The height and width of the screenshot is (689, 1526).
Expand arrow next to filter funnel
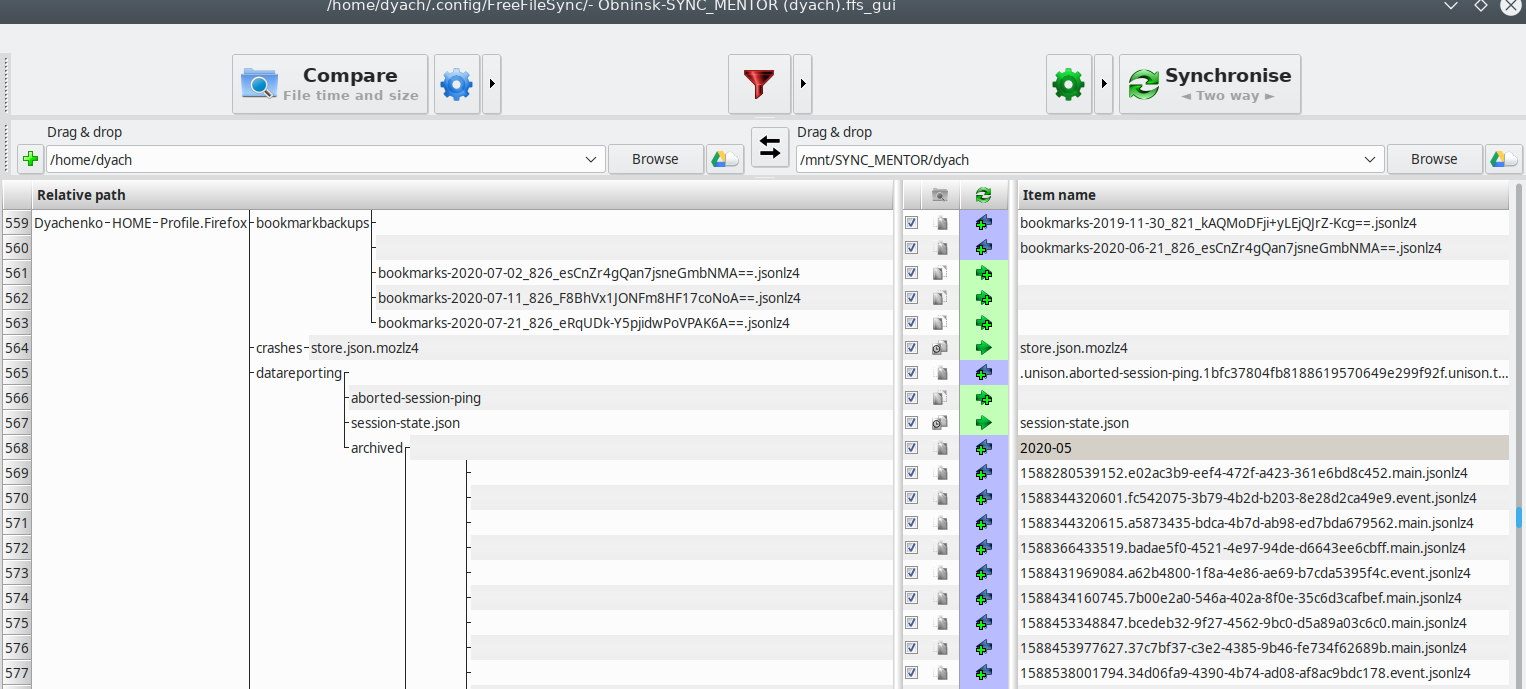tap(803, 84)
